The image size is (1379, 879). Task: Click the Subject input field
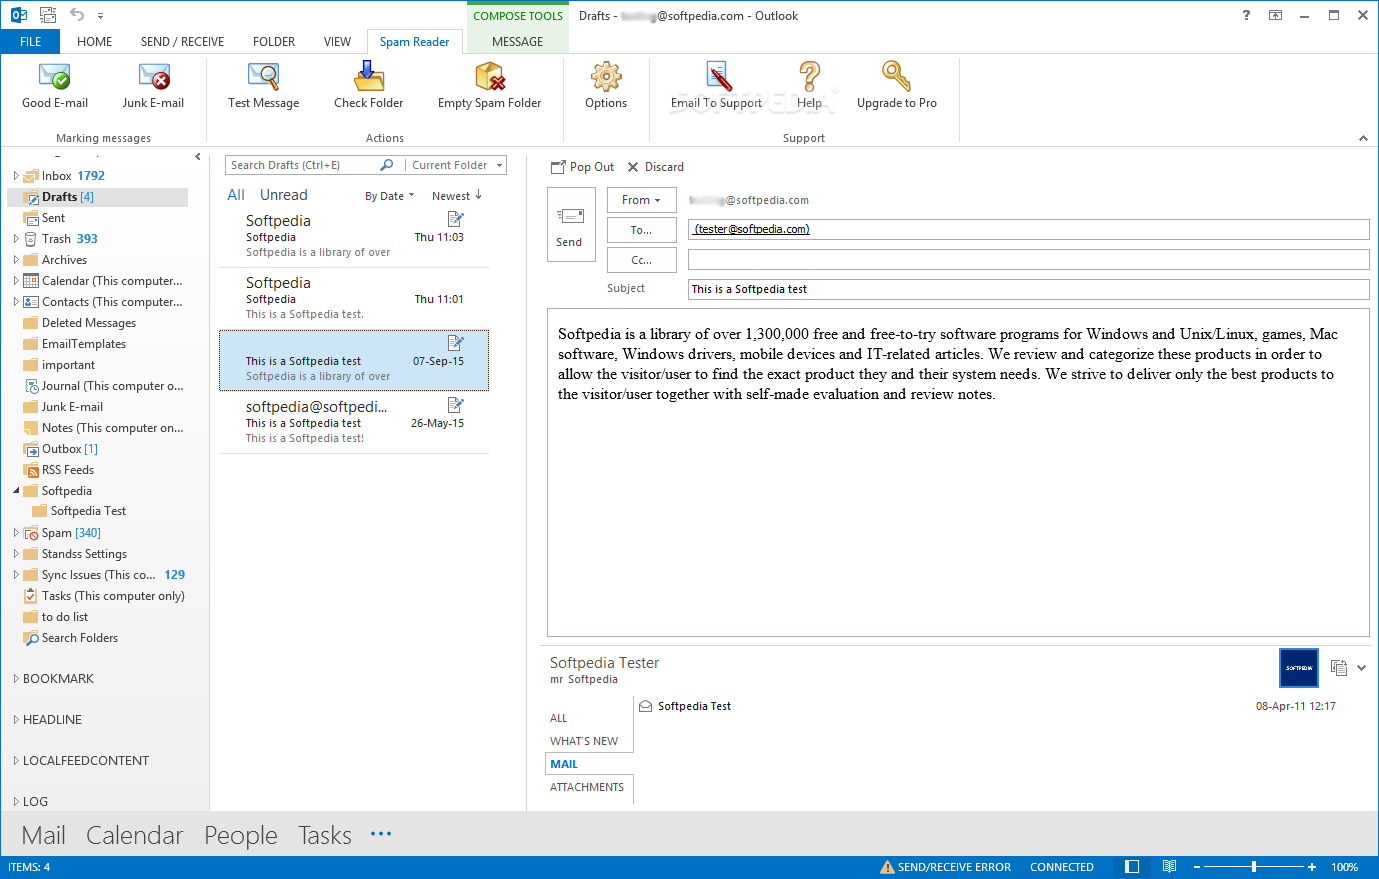(x=1029, y=289)
